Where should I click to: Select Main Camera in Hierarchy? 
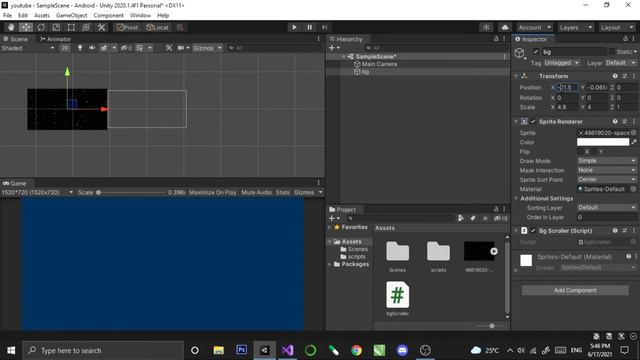click(x=379, y=64)
